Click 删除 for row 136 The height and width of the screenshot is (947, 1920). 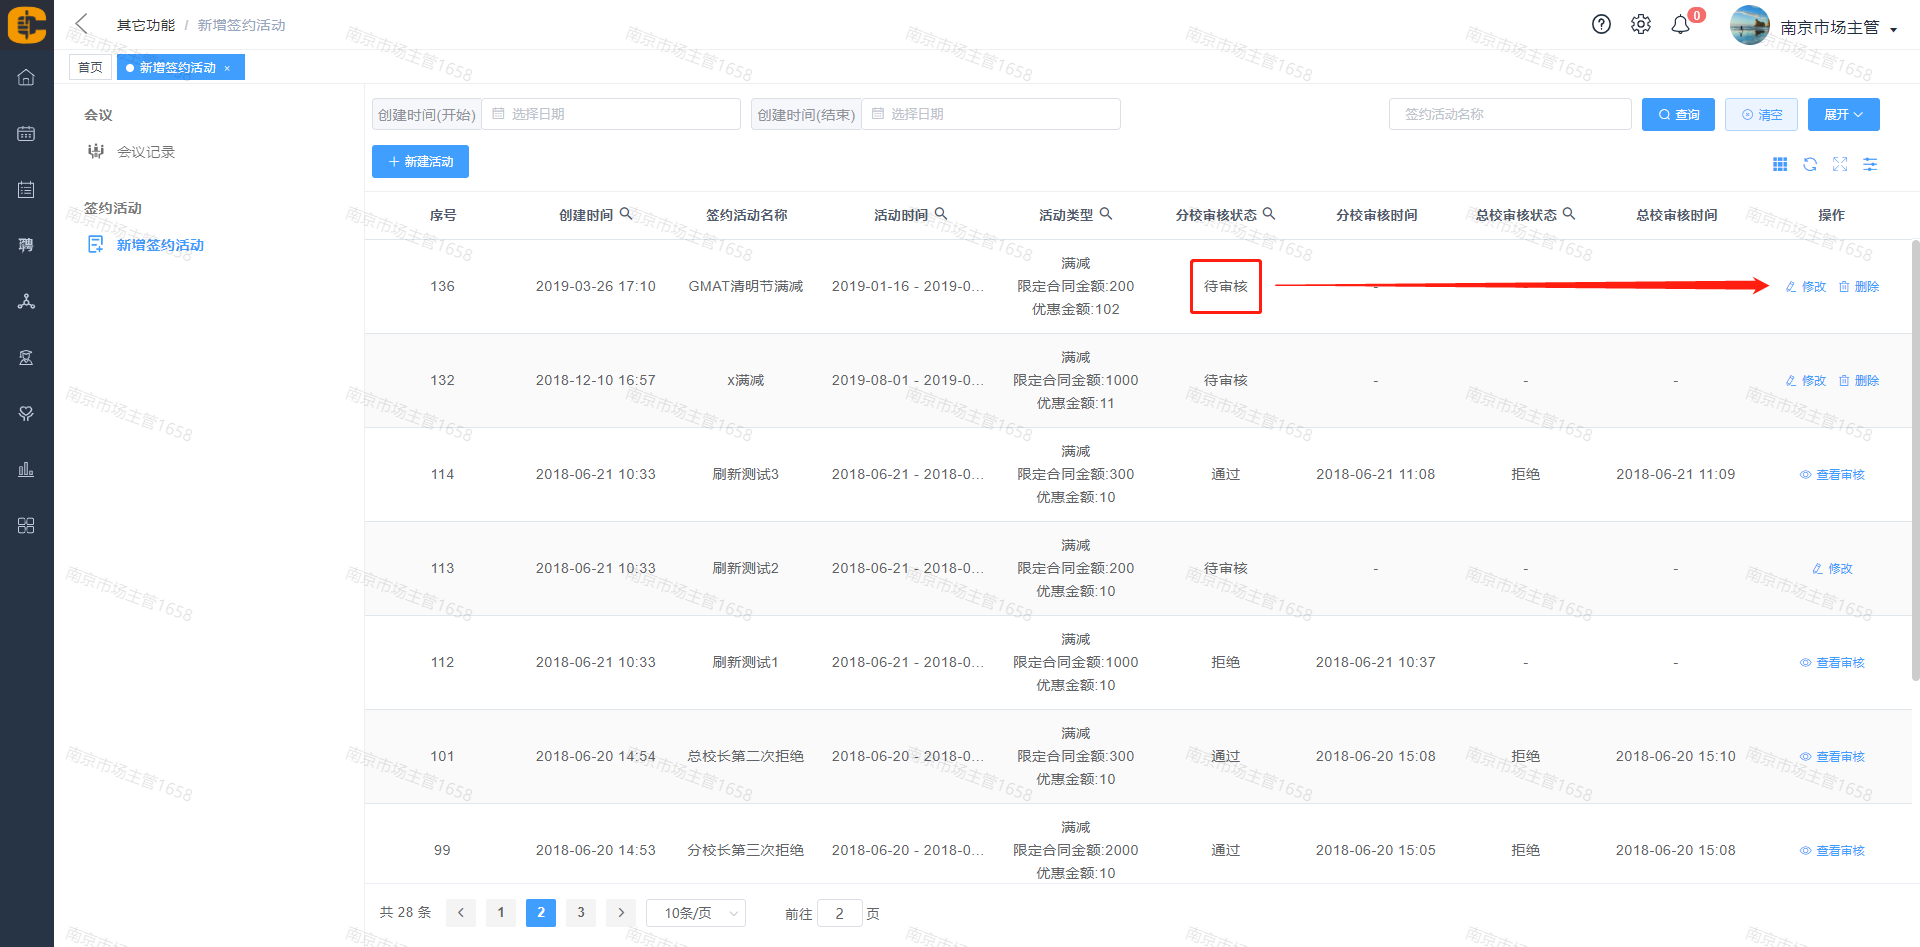coord(1859,287)
